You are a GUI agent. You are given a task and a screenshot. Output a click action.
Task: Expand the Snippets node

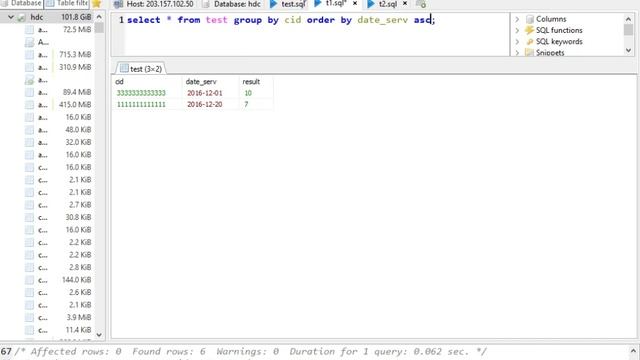click(x=517, y=53)
